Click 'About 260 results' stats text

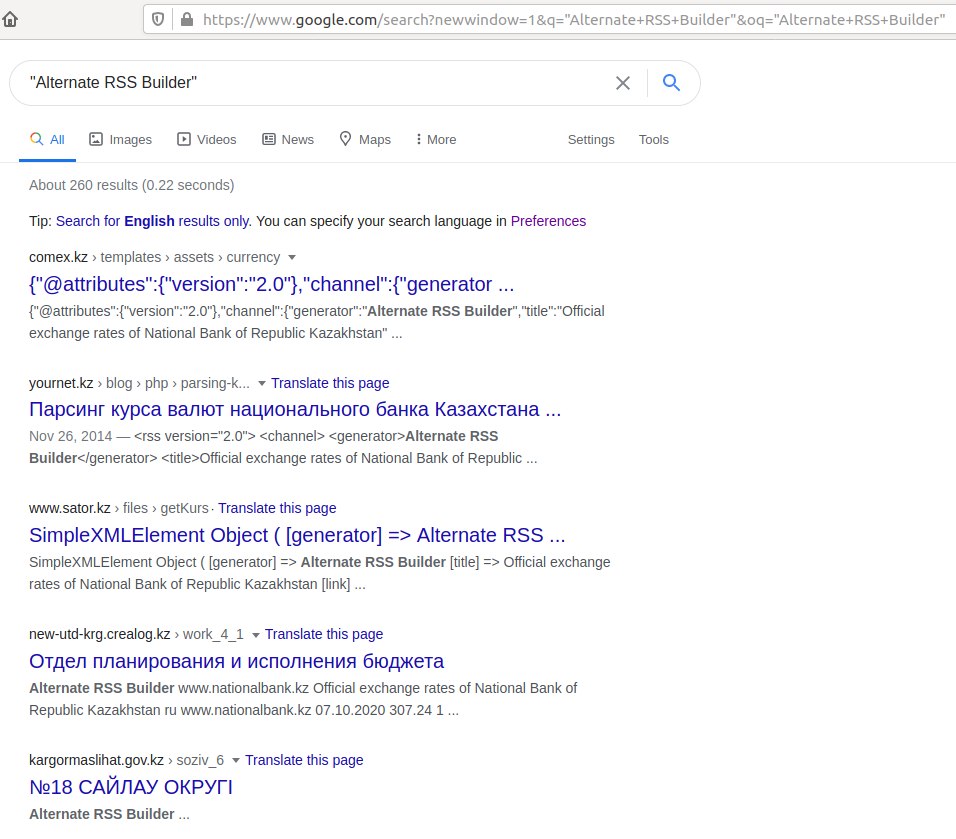pyautogui.click(x=132, y=185)
